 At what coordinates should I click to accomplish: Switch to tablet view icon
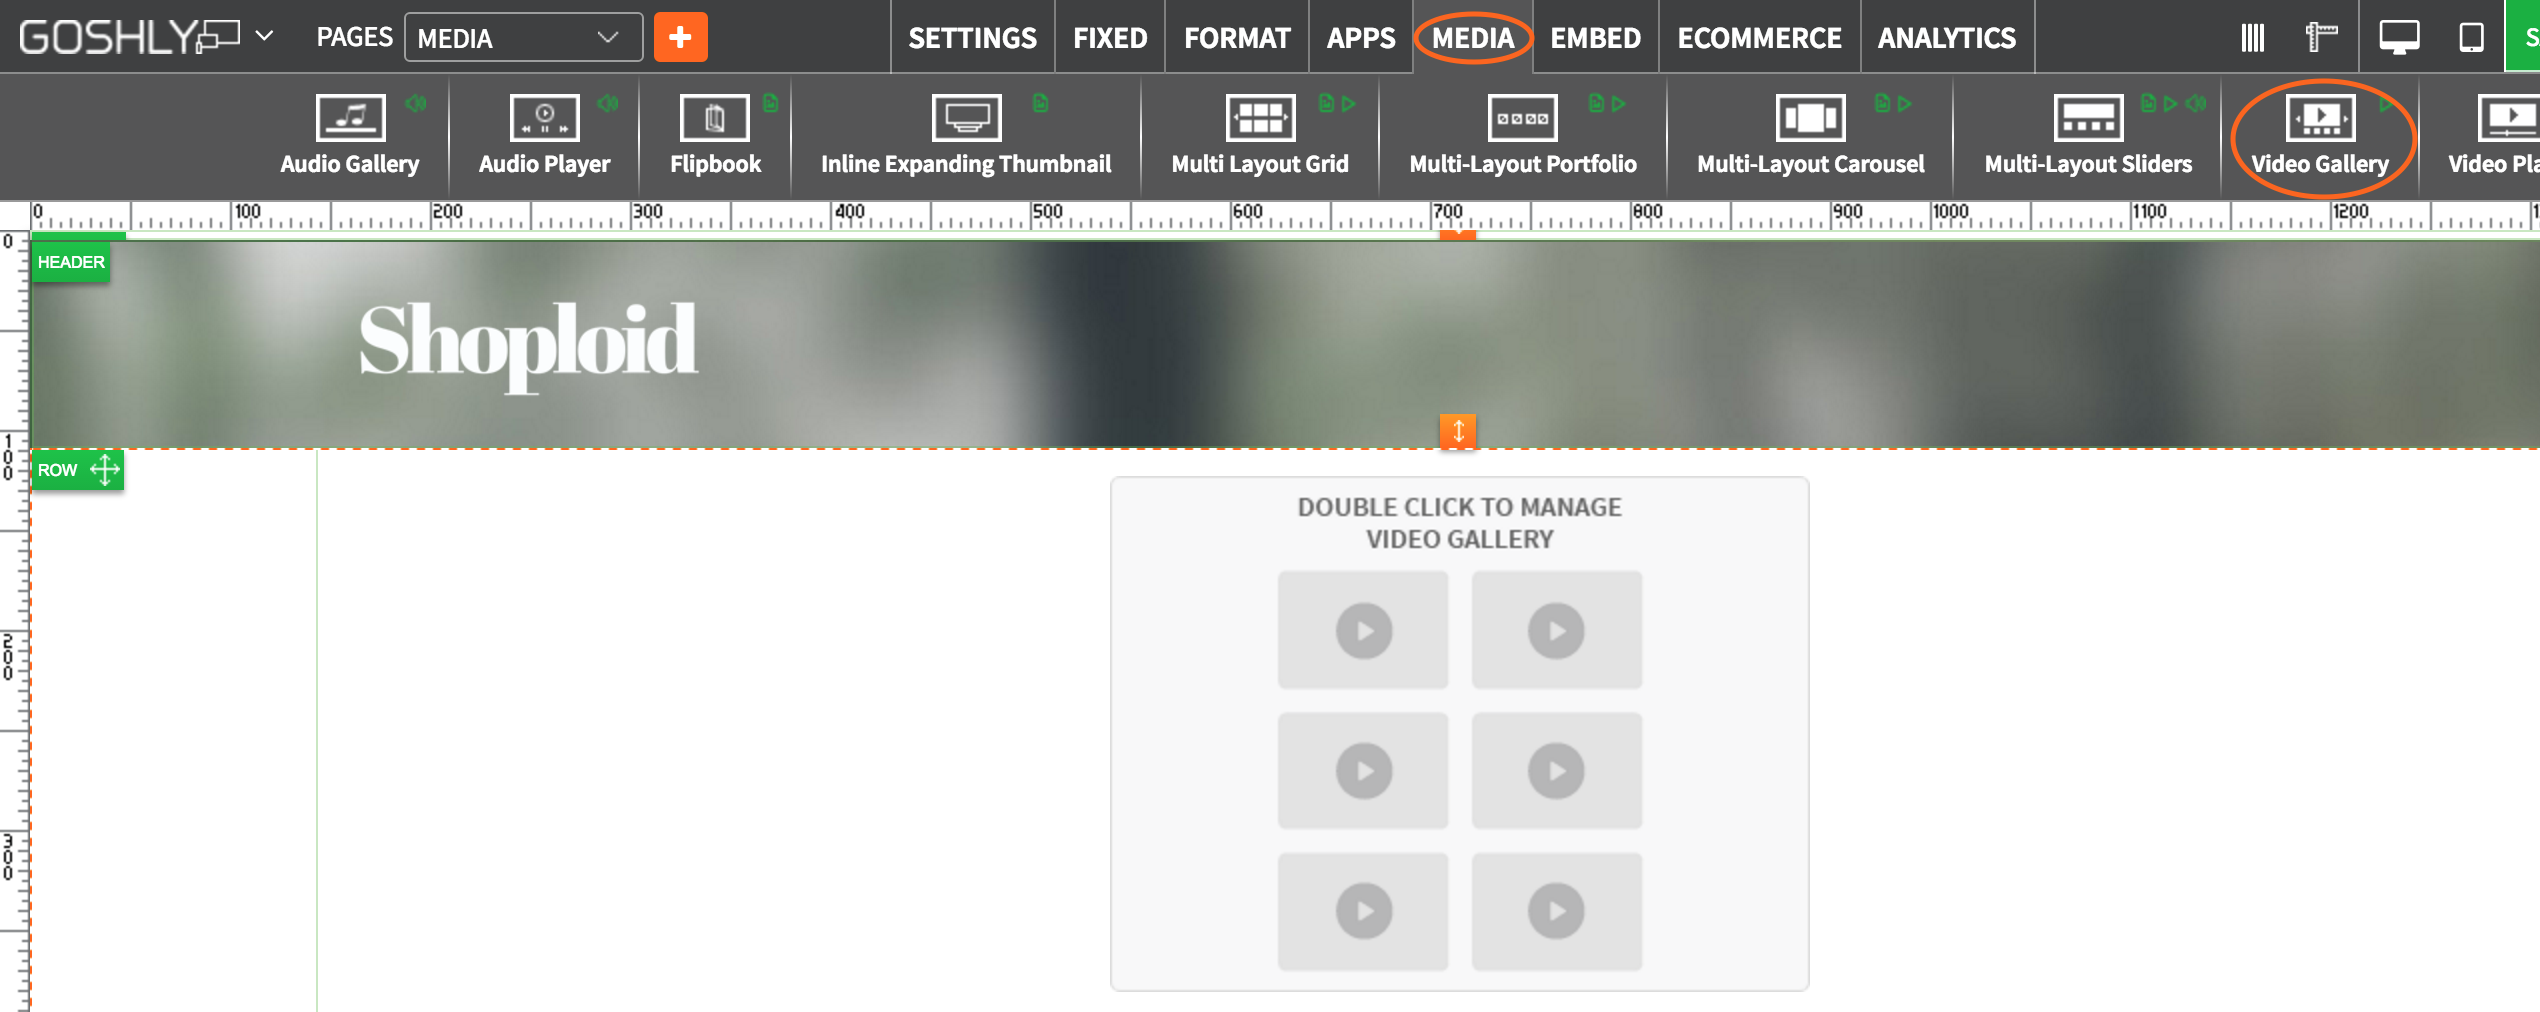[2471, 37]
